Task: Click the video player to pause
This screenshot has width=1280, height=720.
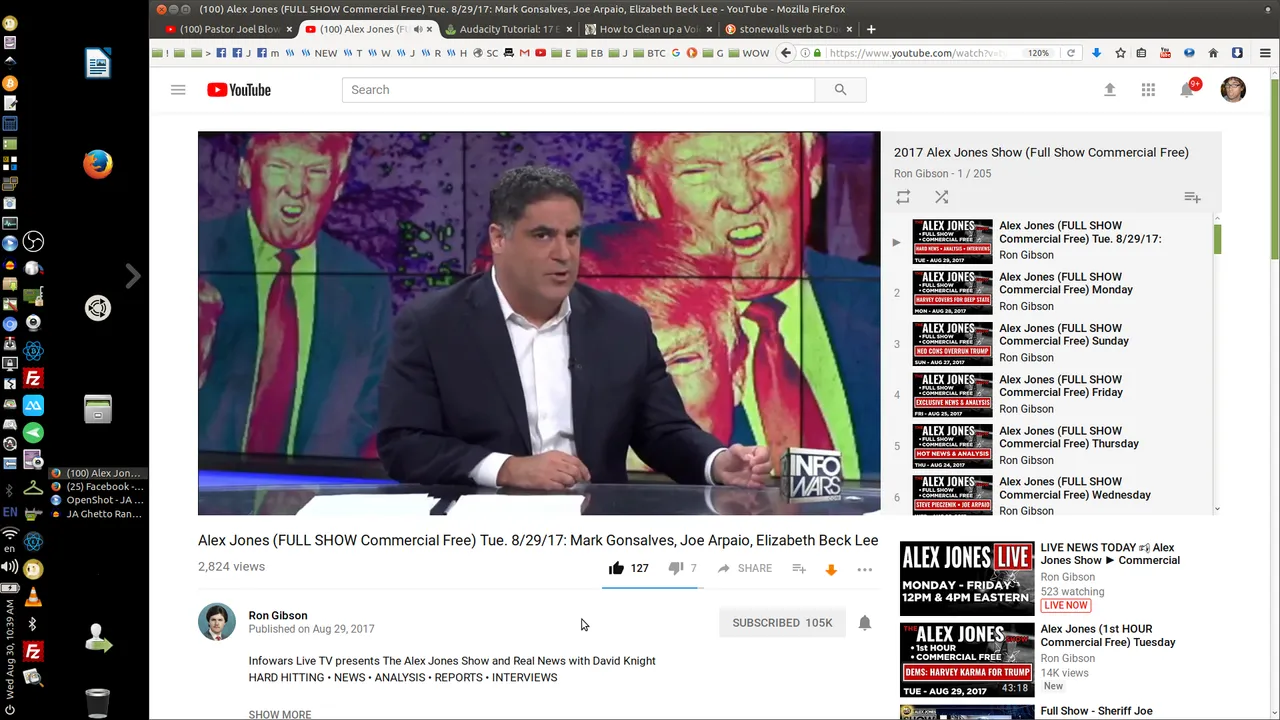Action: (539, 323)
